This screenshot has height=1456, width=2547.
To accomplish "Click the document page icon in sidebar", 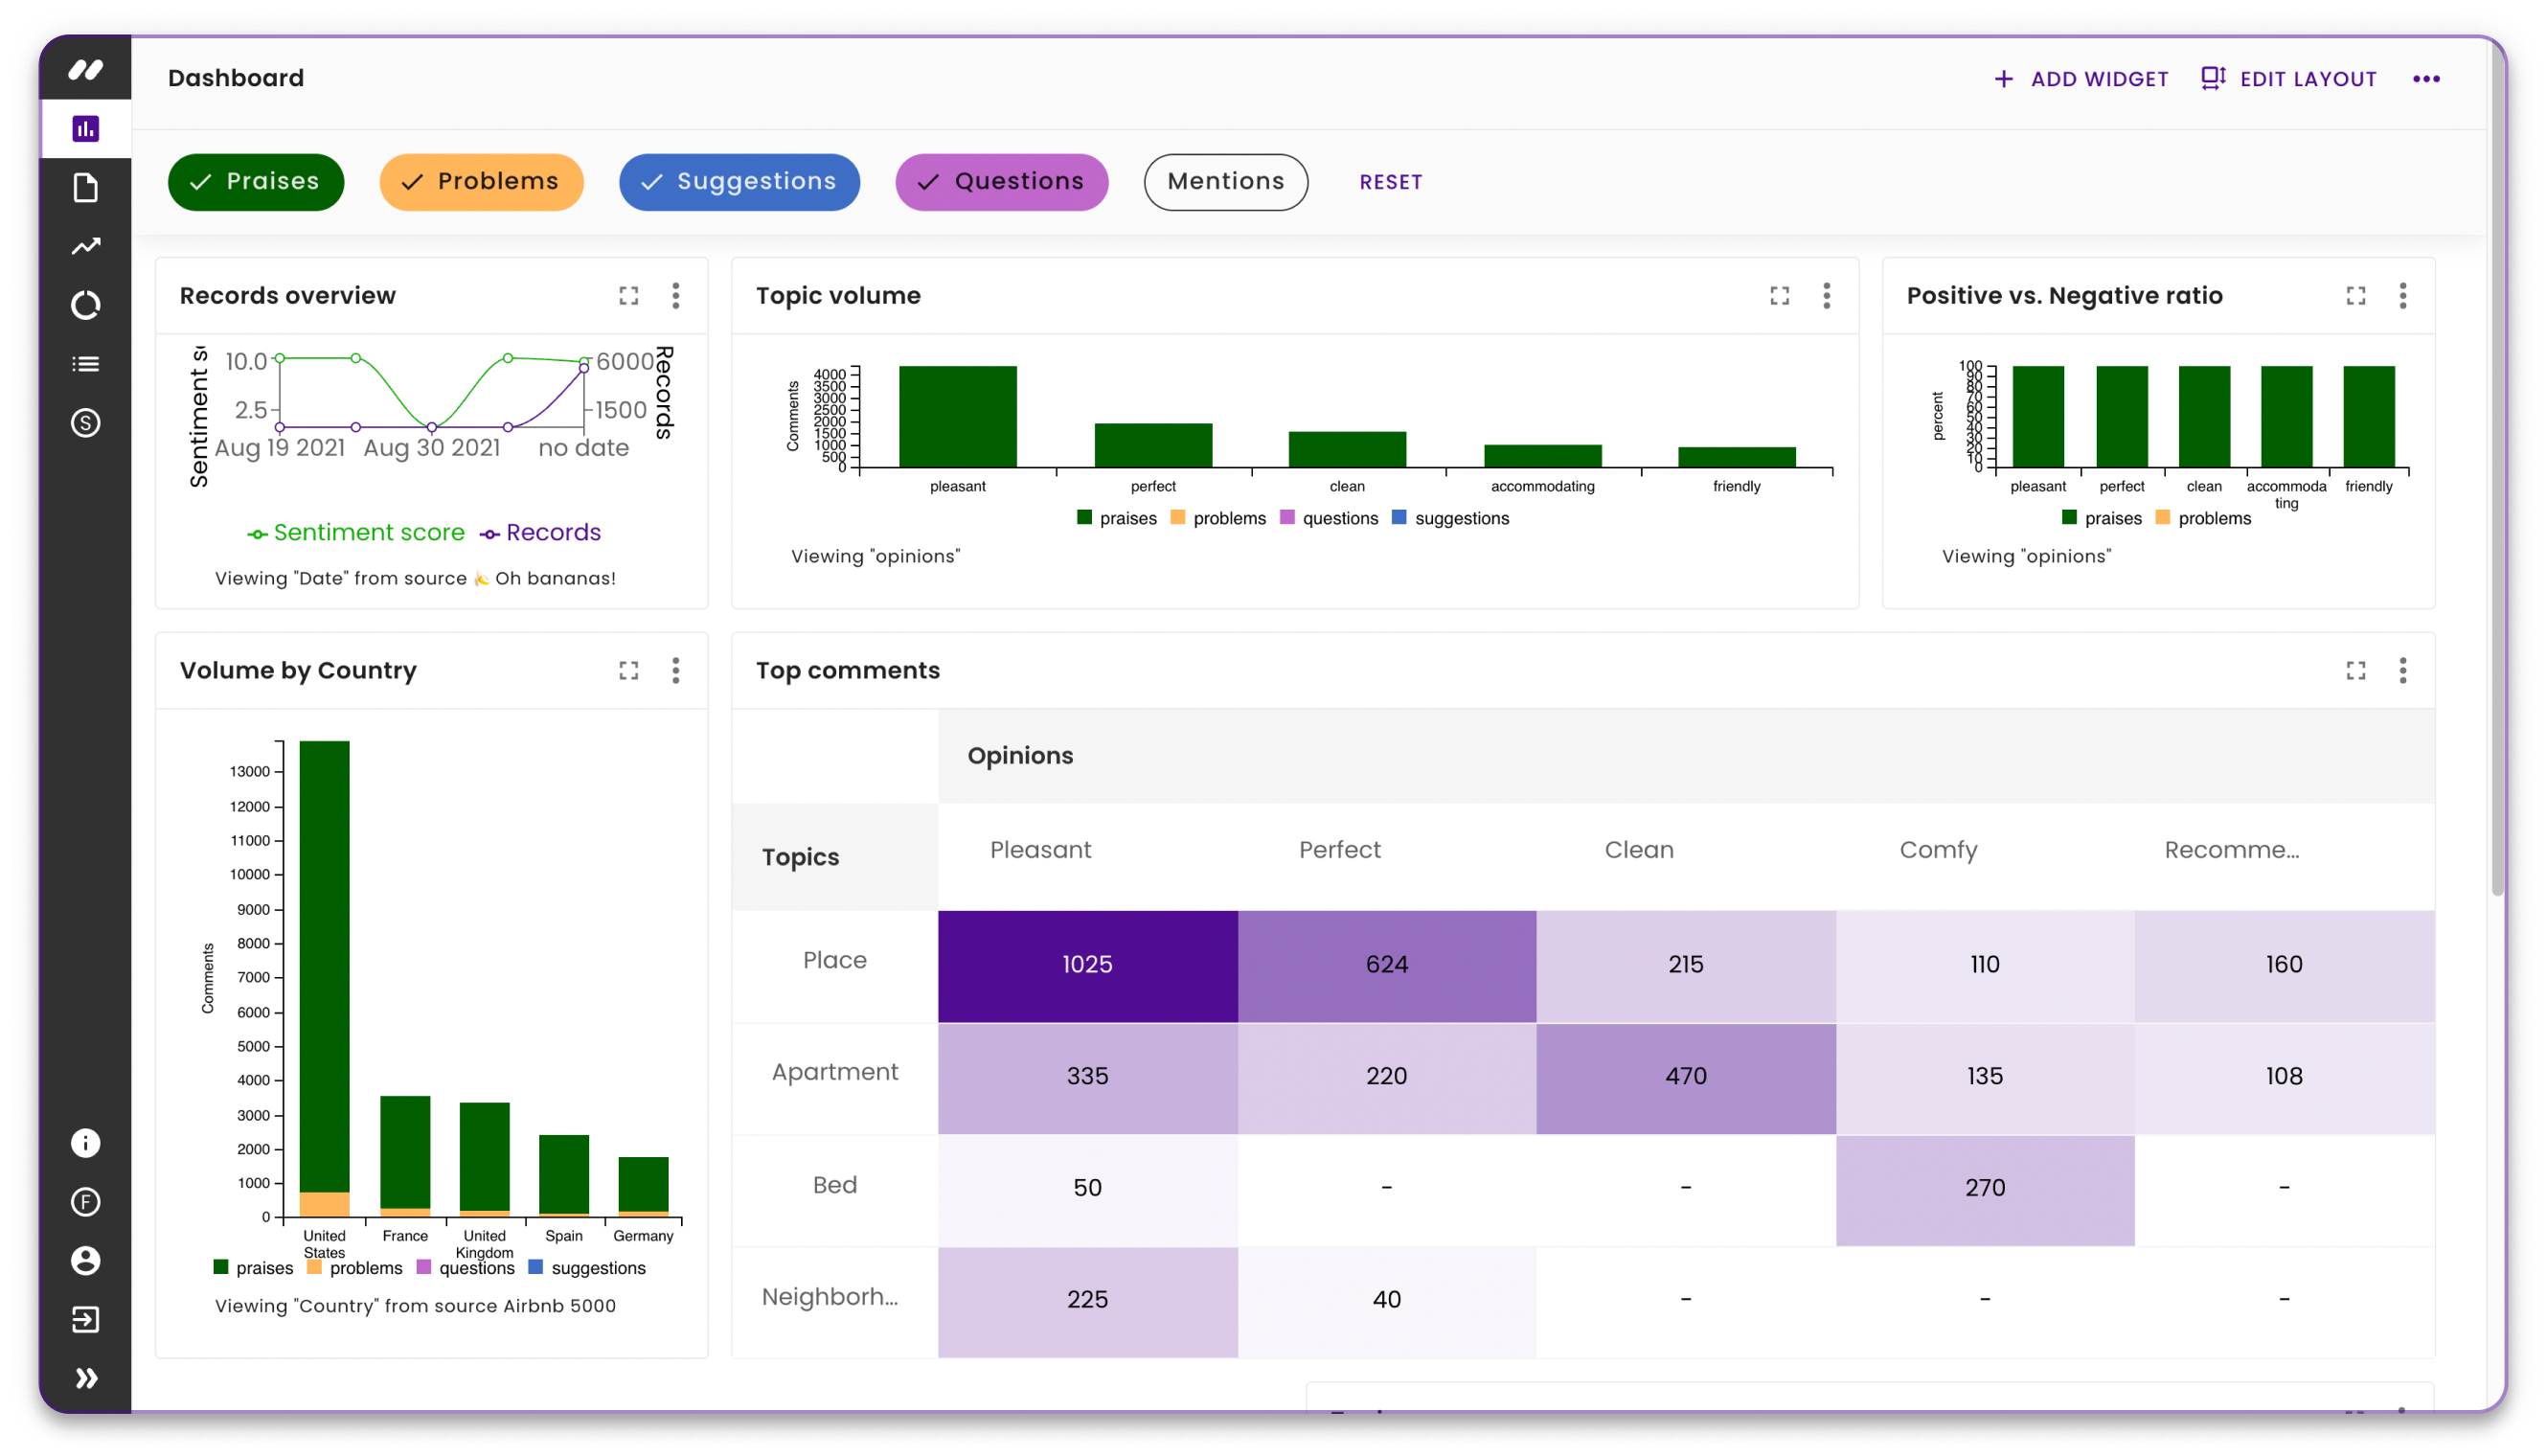I will (x=86, y=188).
